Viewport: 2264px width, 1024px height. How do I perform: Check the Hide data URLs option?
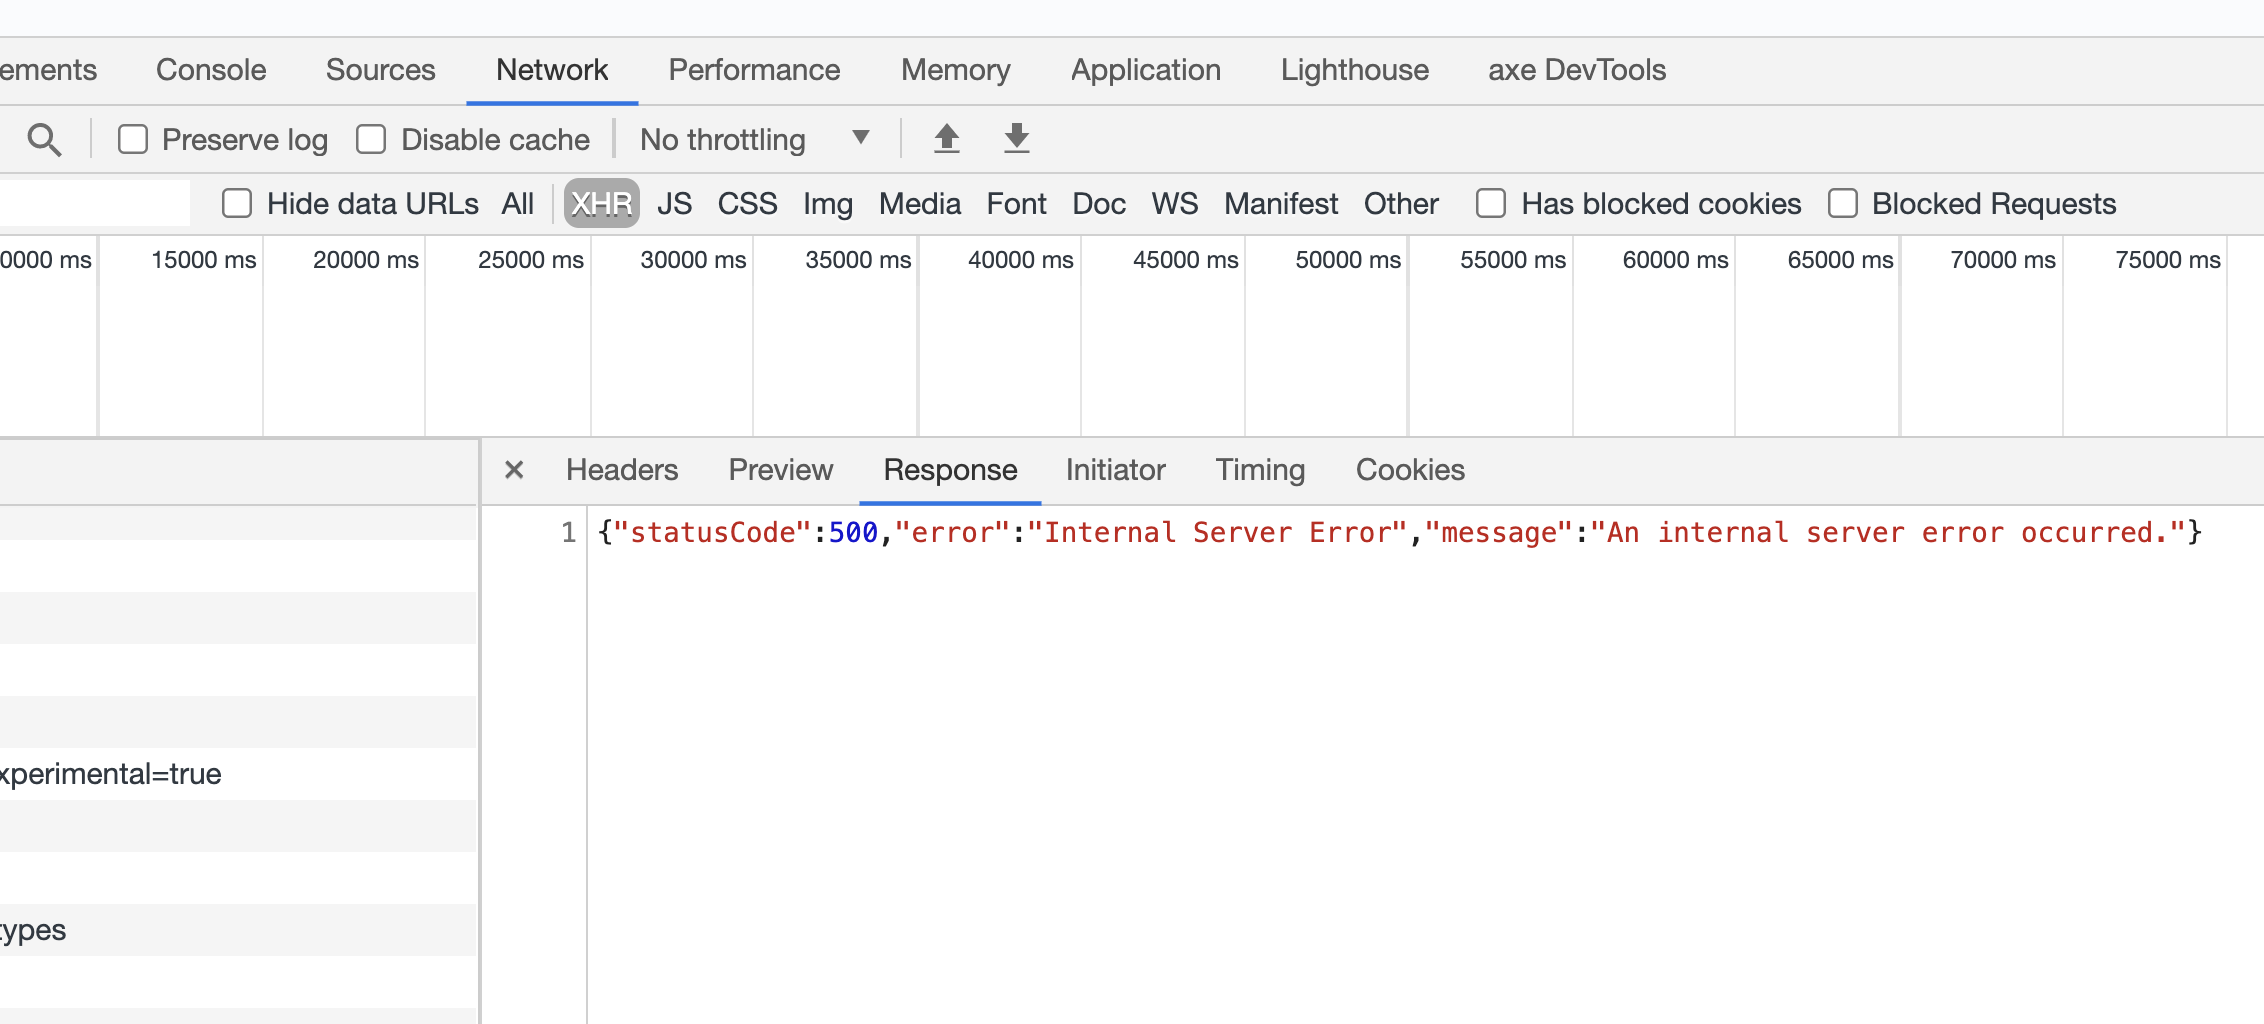(x=236, y=203)
